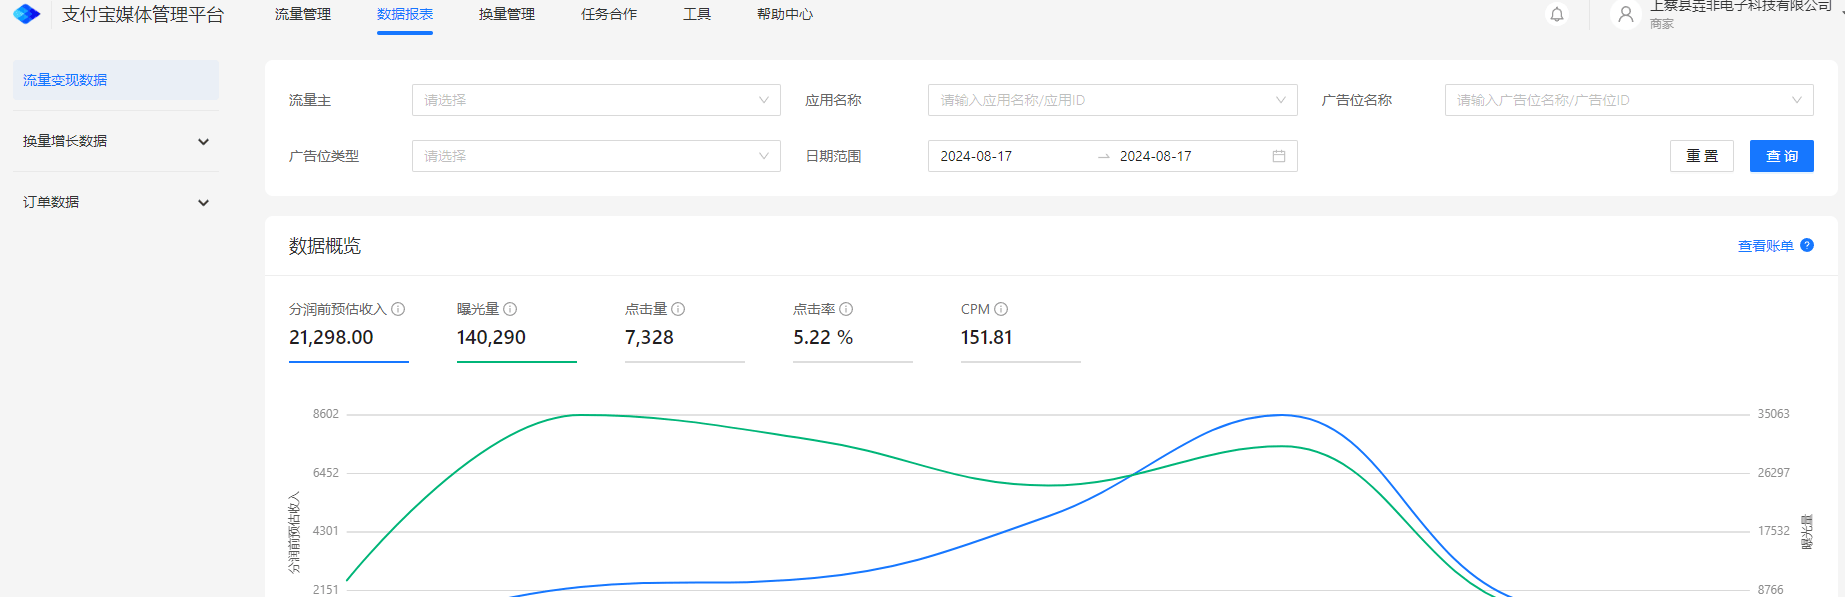Open the 广告位类型 dropdown
This screenshot has height=597, width=1845.
(x=596, y=156)
